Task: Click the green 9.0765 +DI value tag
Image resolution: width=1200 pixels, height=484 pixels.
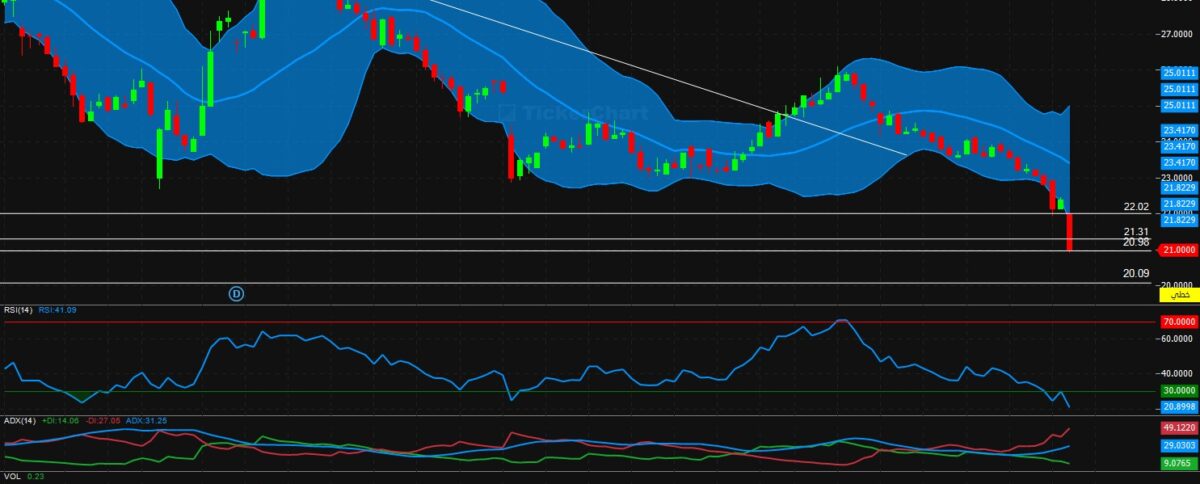Action: click(1179, 463)
